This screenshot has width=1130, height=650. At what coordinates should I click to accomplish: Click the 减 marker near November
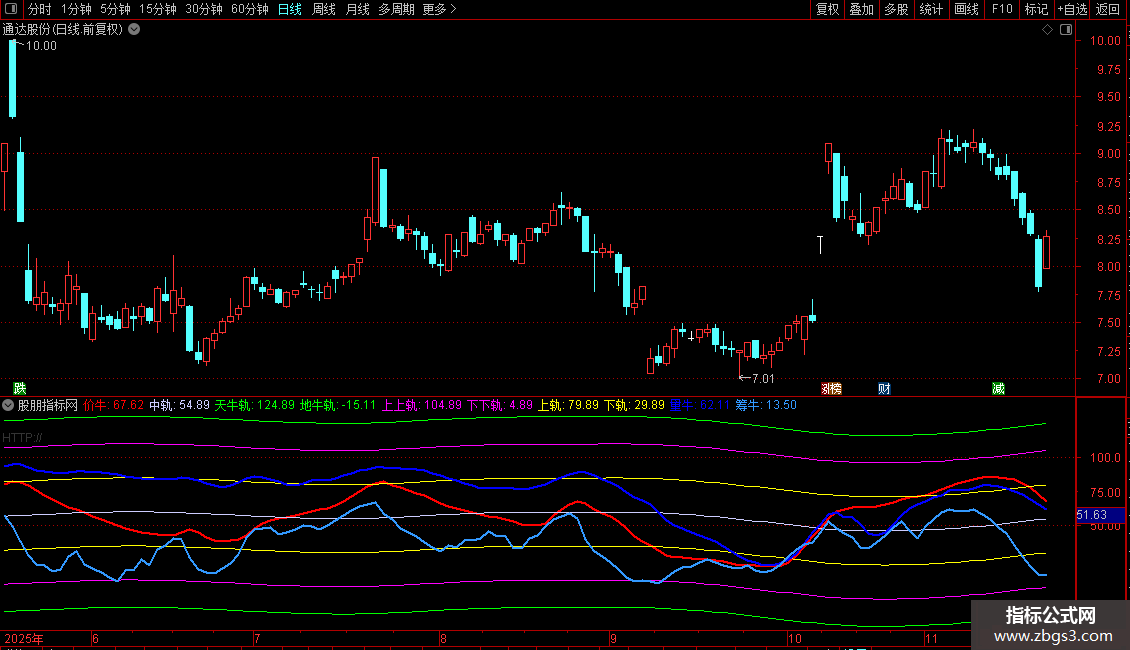point(998,388)
